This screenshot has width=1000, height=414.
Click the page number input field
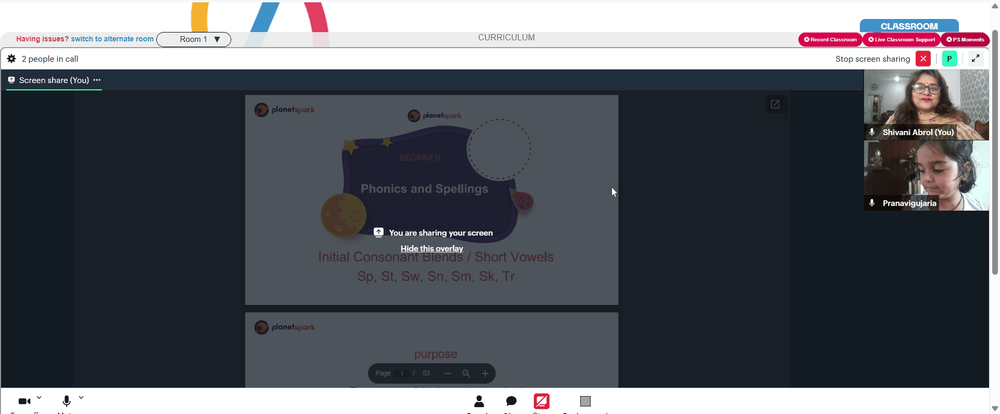tap(402, 373)
